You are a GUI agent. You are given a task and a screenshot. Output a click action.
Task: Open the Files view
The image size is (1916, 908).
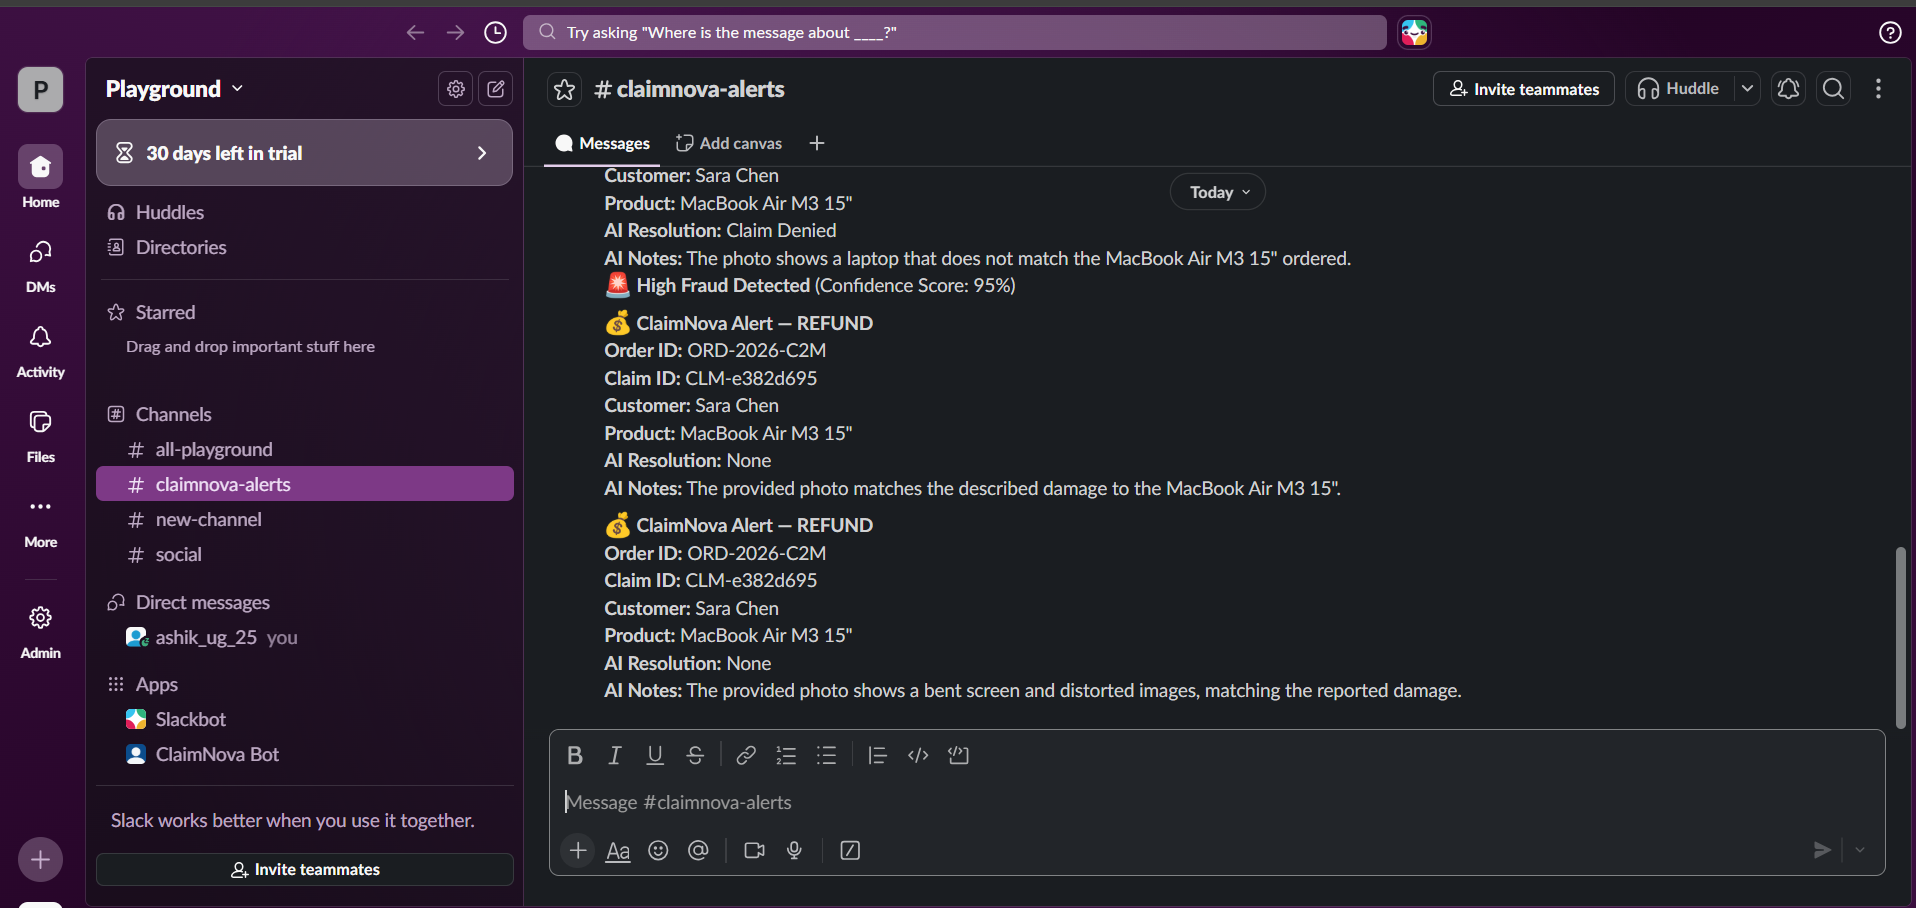pos(41,436)
